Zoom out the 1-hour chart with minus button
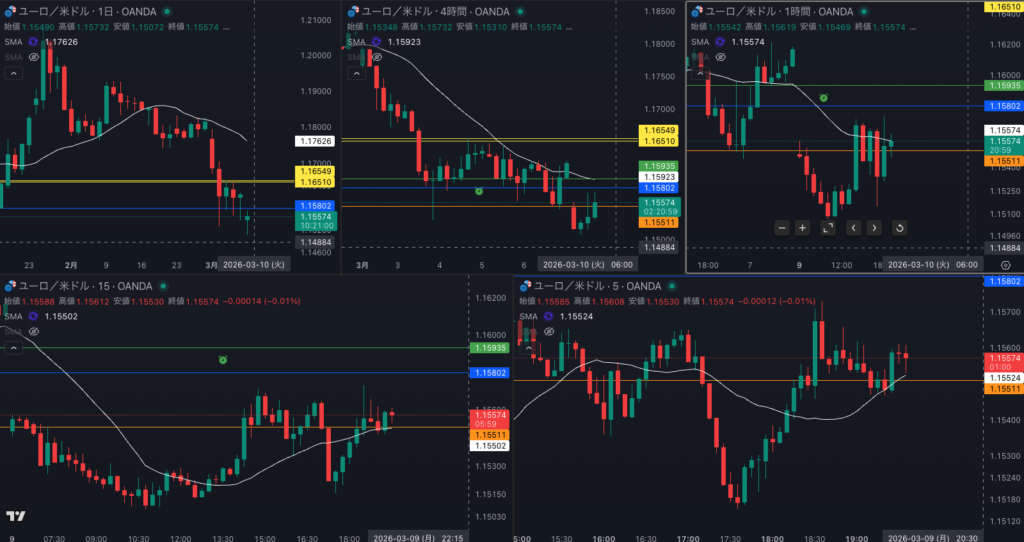Image resolution: width=1024 pixels, height=542 pixels. [x=782, y=228]
